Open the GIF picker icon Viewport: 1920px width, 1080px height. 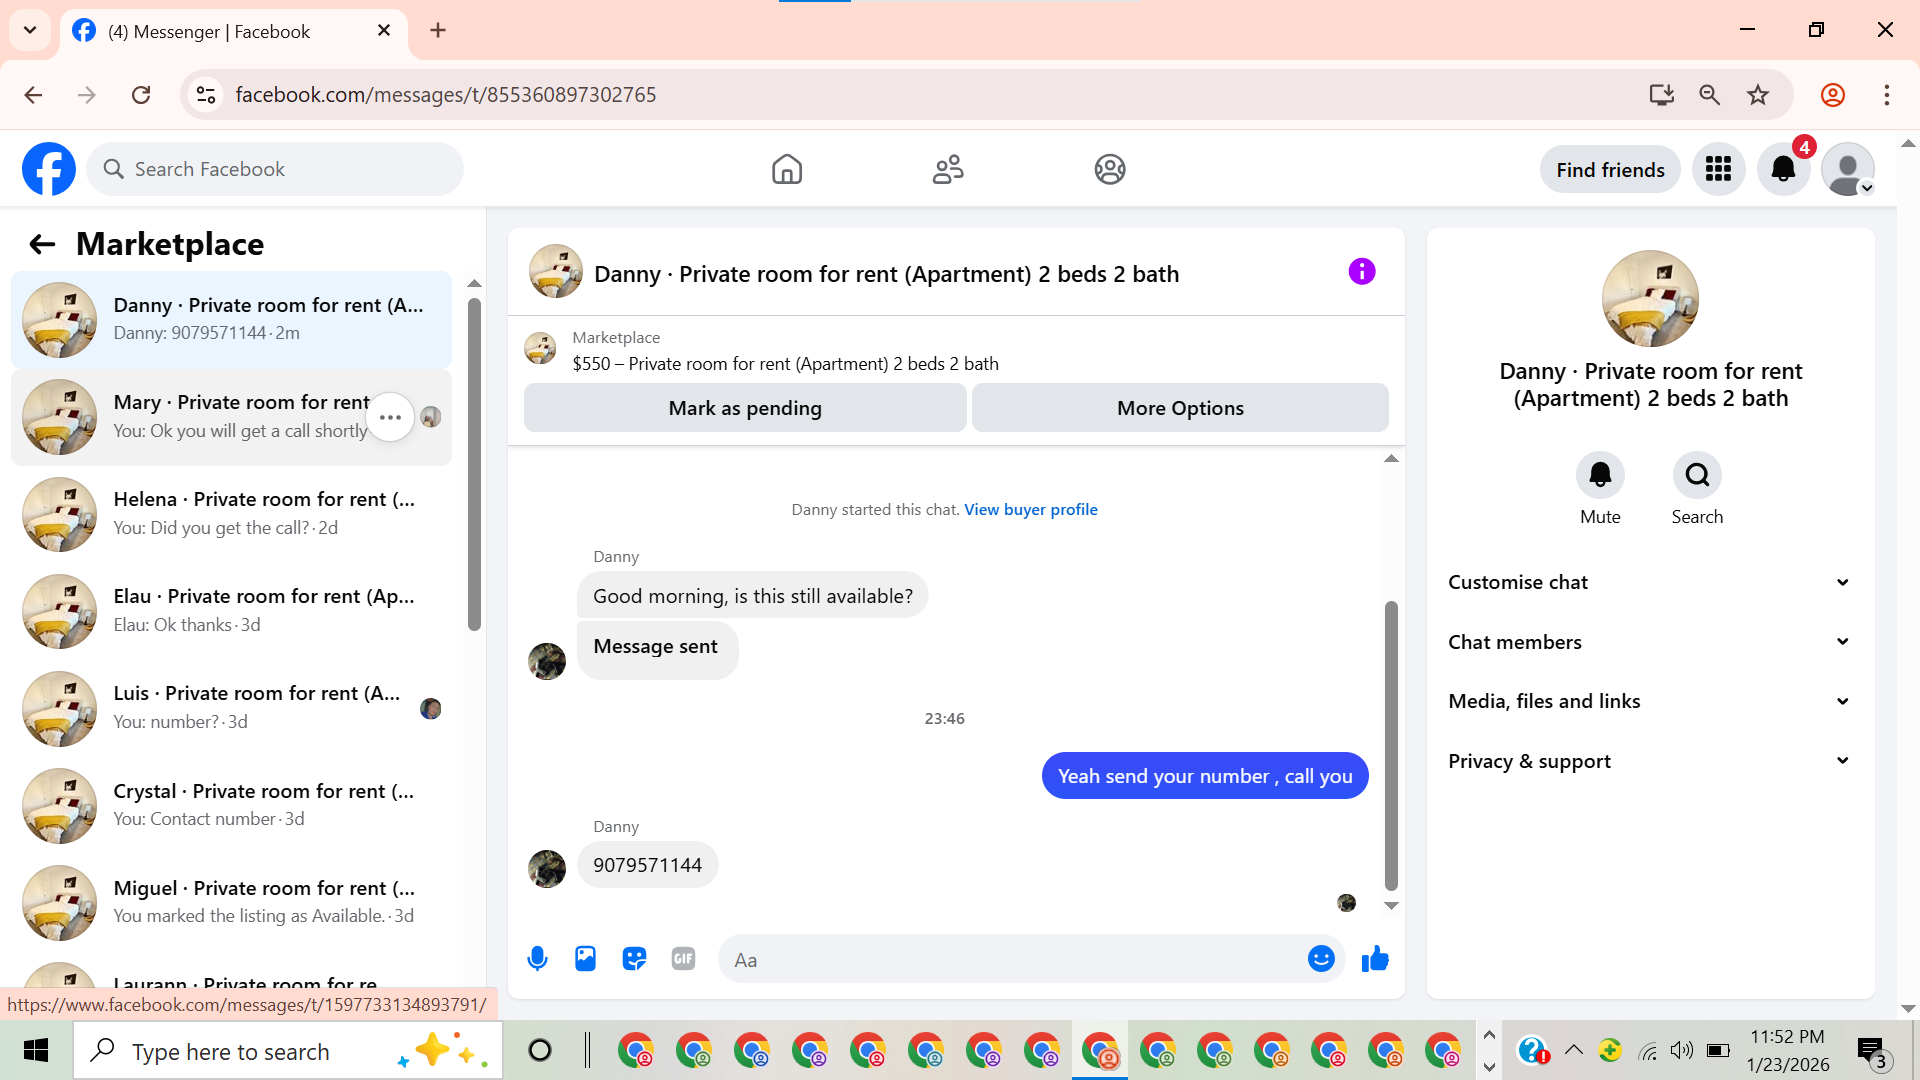pyautogui.click(x=683, y=959)
